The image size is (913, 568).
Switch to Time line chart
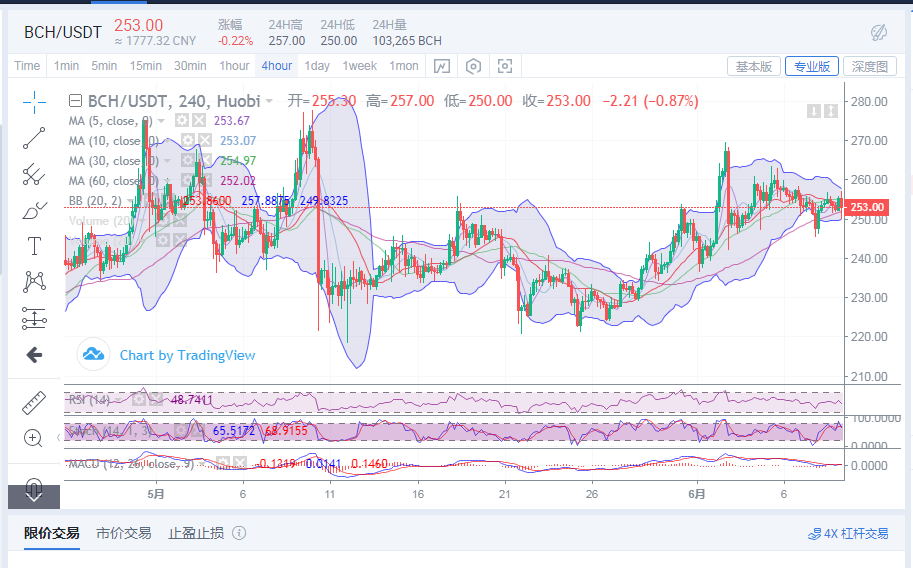[27, 66]
